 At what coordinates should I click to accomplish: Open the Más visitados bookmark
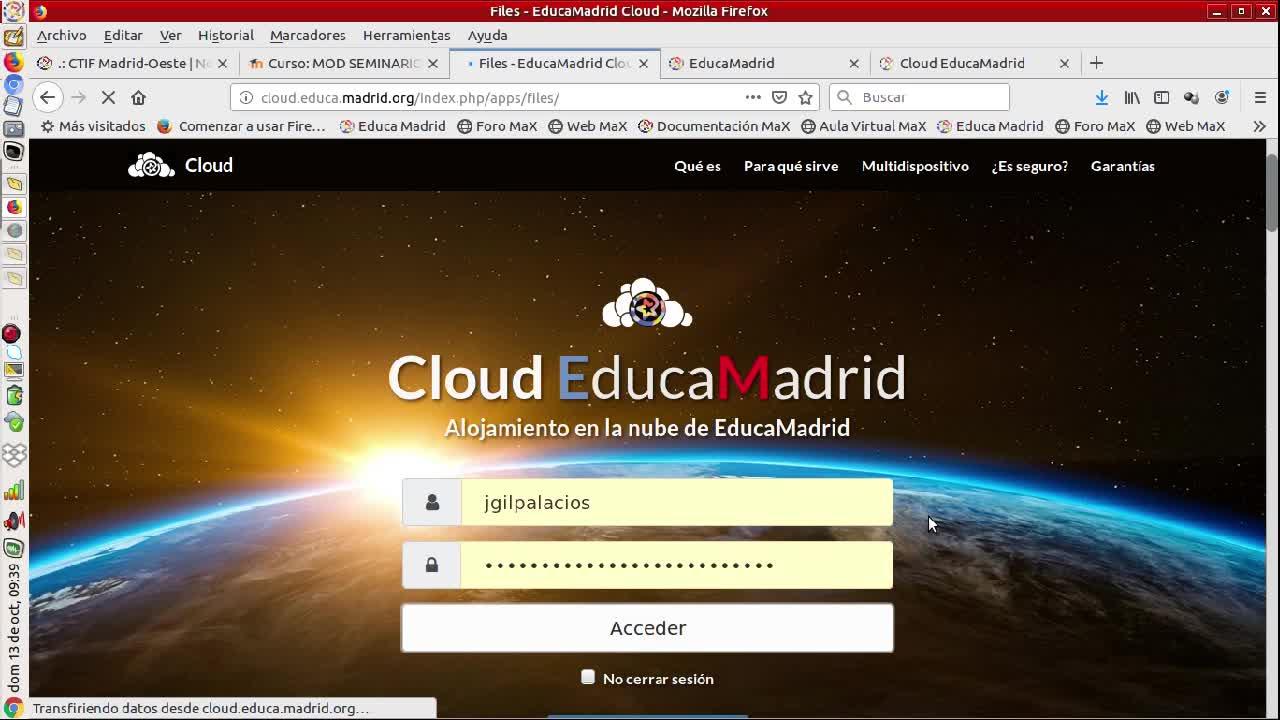click(x=93, y=126)
